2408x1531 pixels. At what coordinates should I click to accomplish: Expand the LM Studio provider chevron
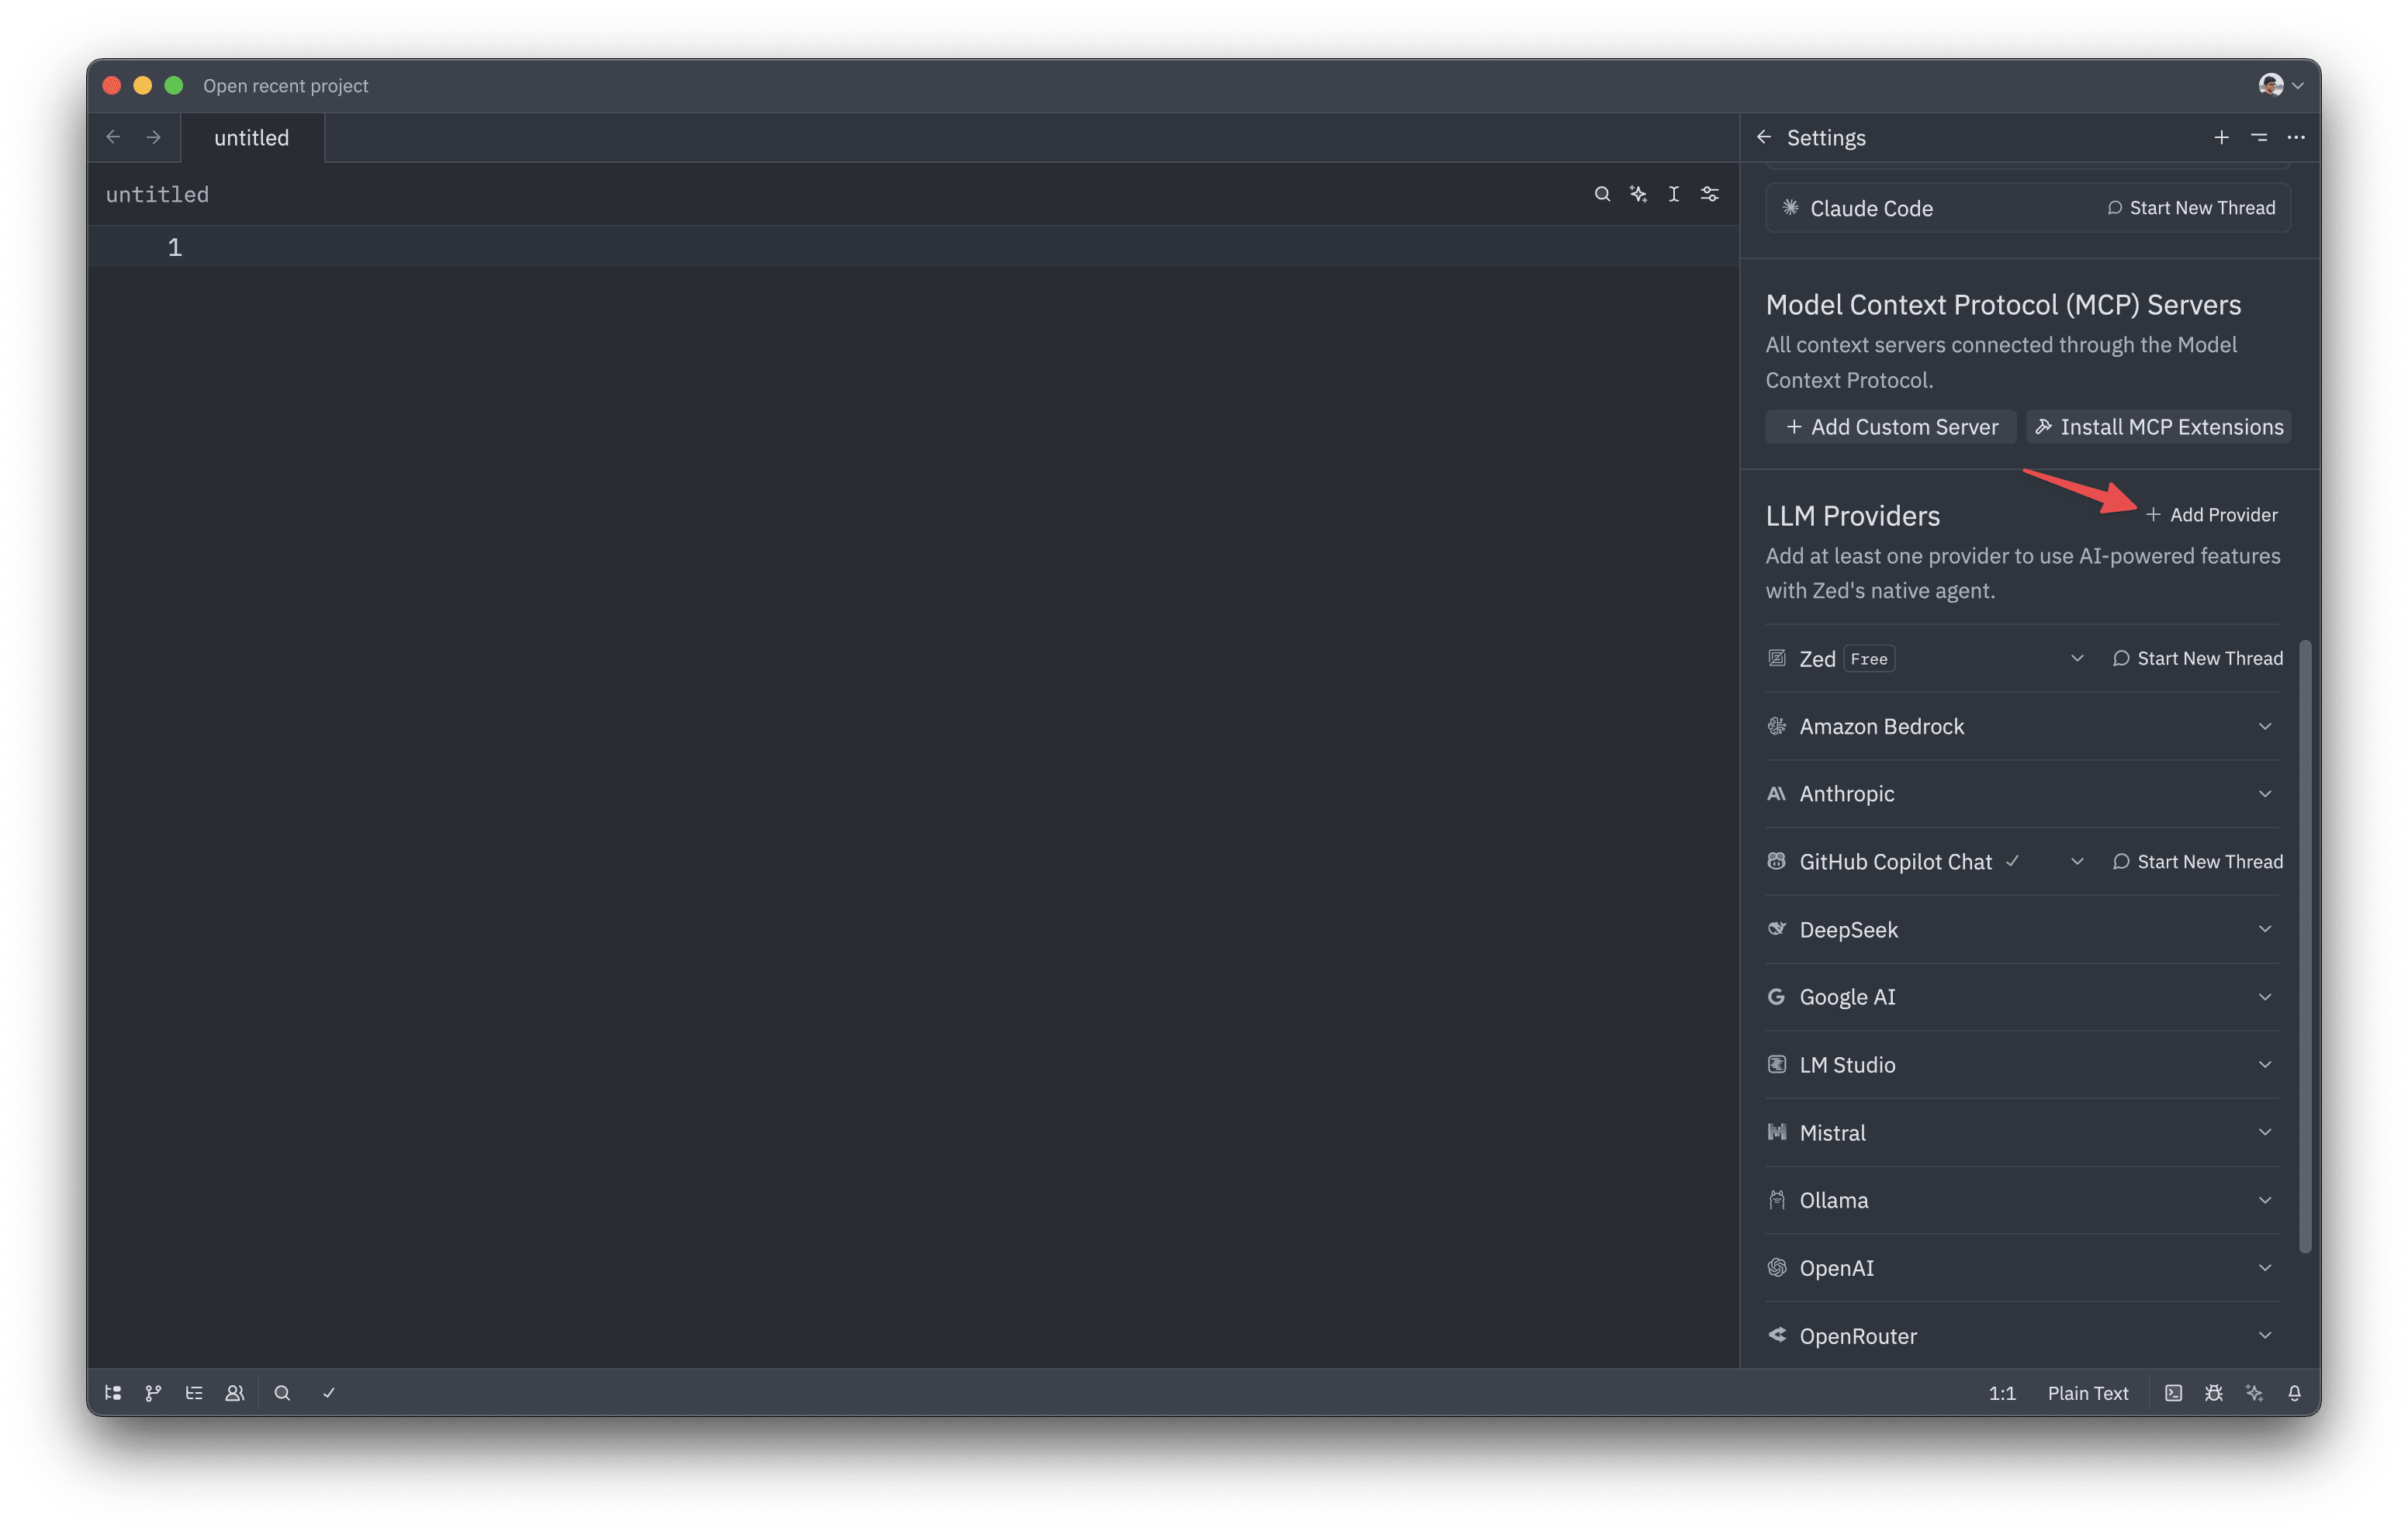[x=2265, y=1064]
